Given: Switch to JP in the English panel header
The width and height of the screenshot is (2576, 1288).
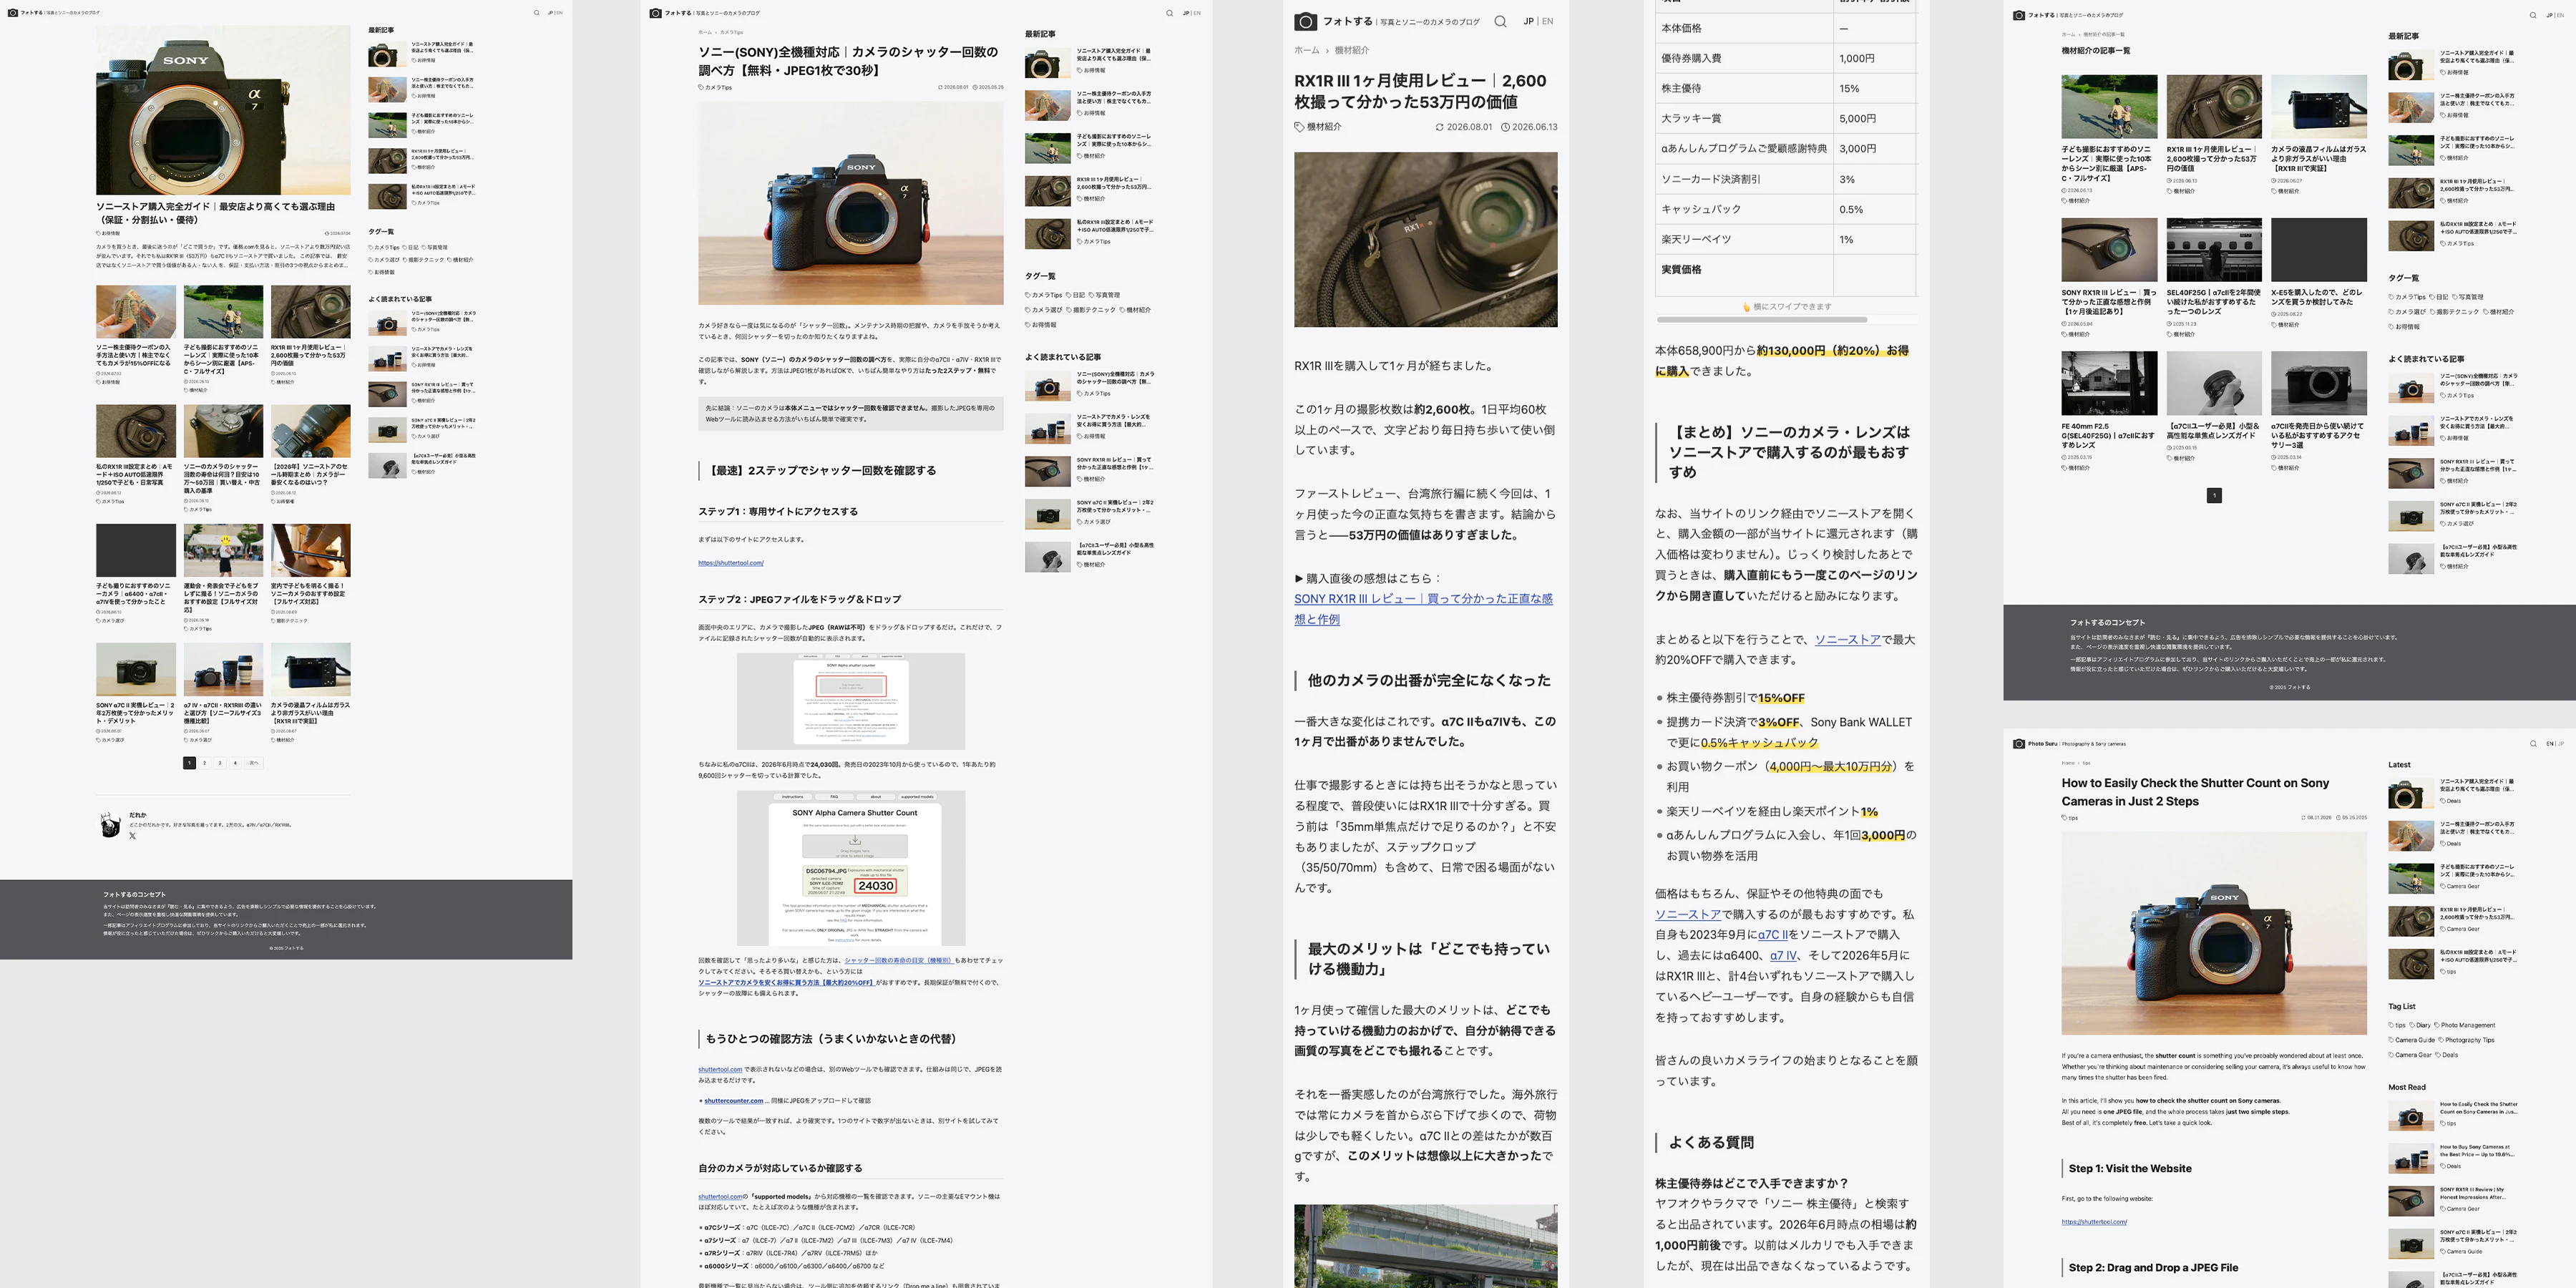Looking at the screenshot, I should coord(2561,743).
